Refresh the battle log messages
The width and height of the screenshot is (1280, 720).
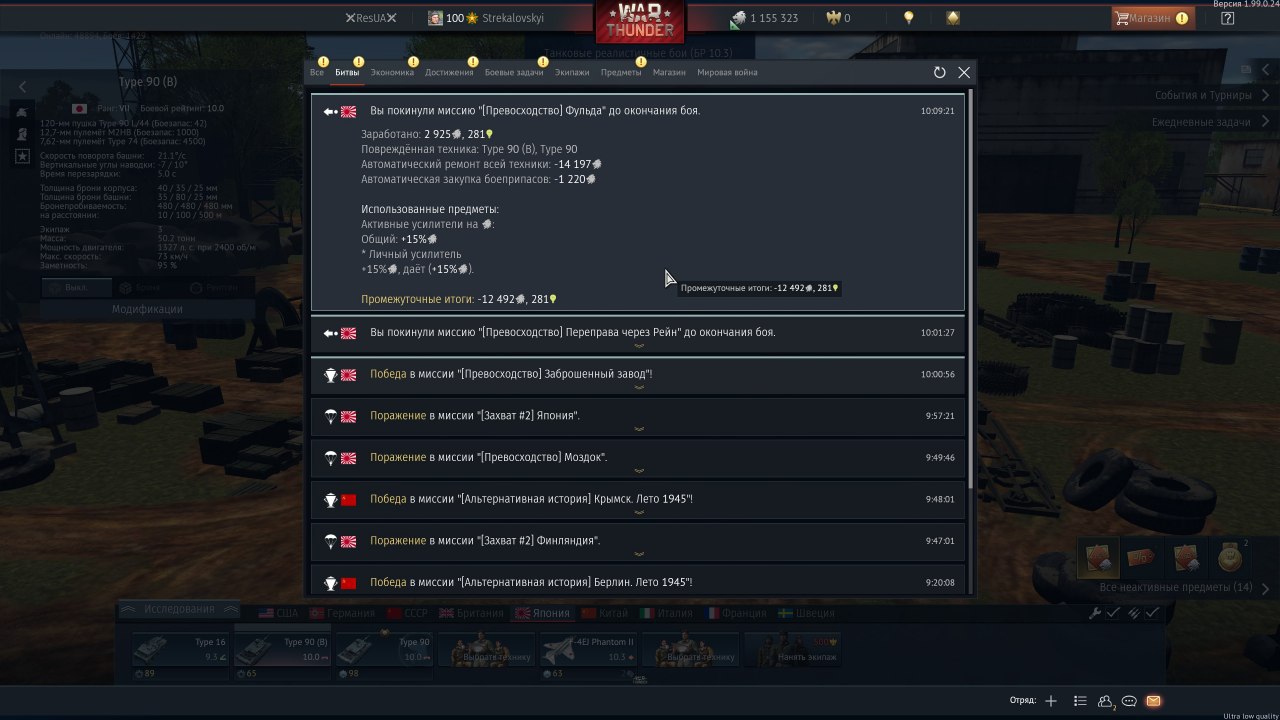tap(939, 73)
